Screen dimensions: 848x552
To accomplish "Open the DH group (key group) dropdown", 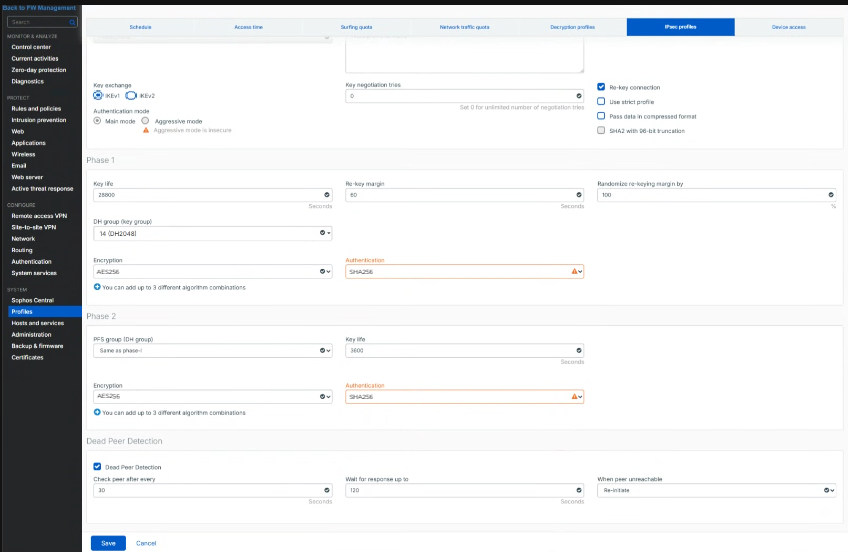I will click(213, 233).
